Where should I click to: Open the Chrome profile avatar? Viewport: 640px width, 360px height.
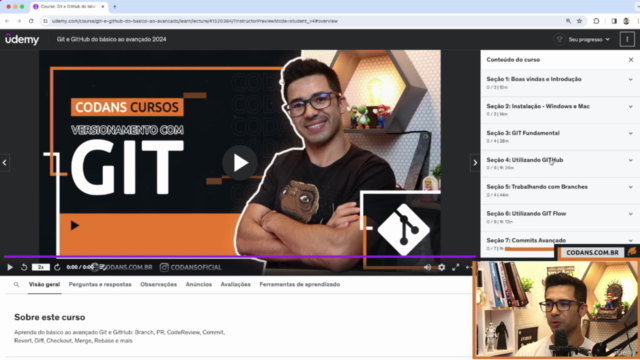tap(627, 21)
